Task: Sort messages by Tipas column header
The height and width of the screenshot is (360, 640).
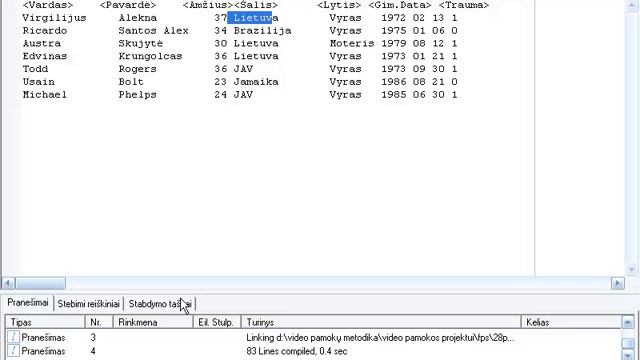Action: click(45, 322)
